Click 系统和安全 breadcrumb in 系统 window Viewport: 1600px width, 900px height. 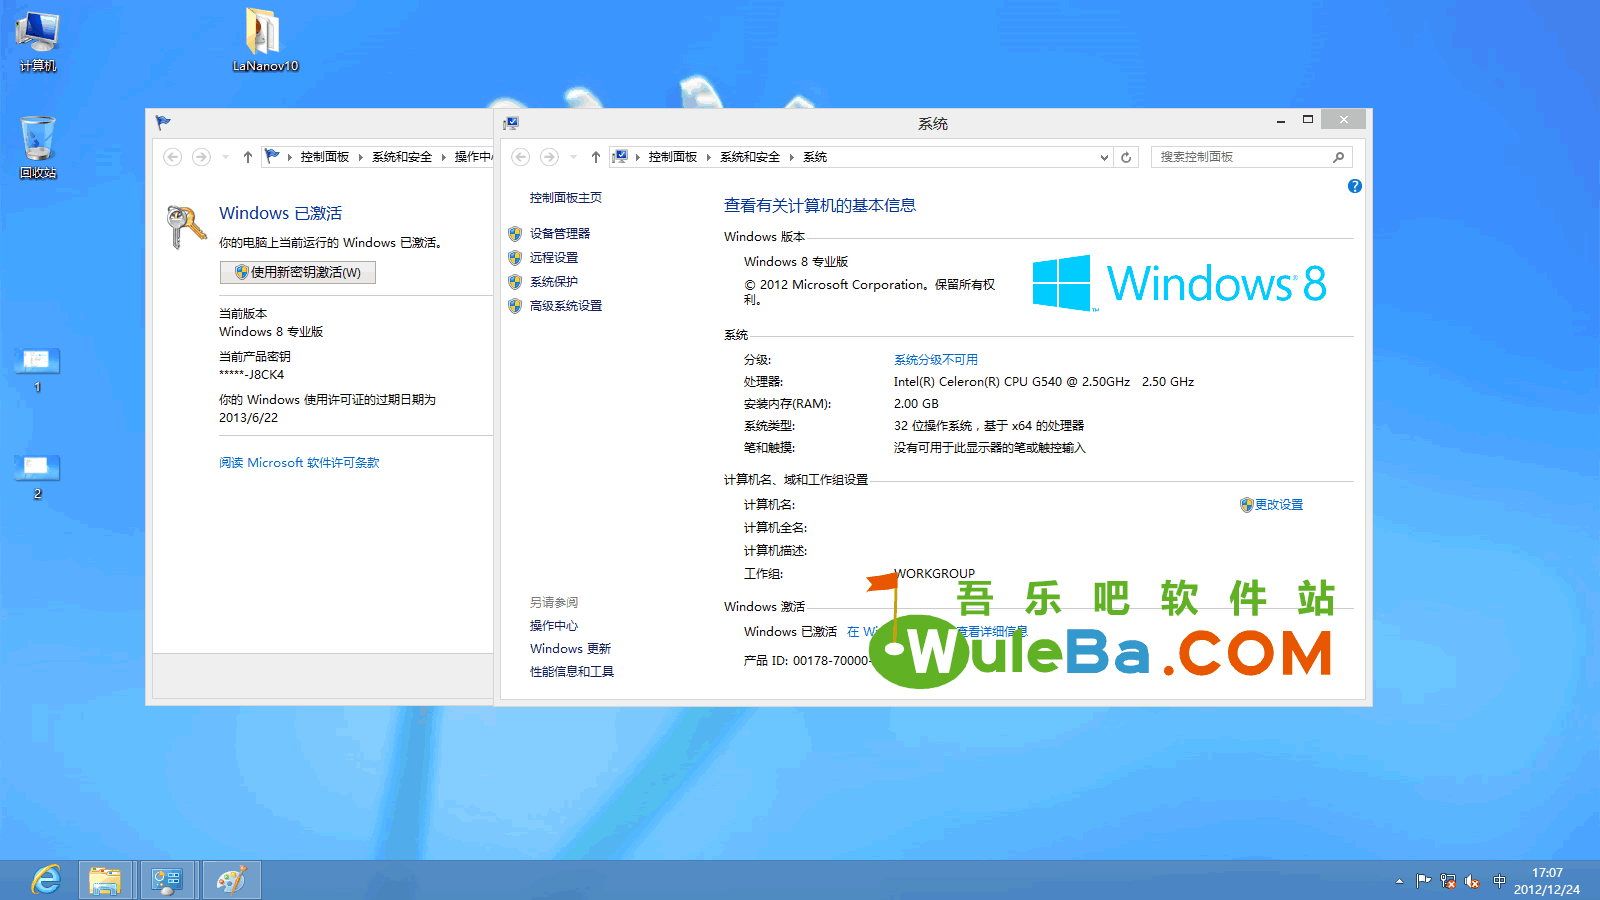point(750,157)
